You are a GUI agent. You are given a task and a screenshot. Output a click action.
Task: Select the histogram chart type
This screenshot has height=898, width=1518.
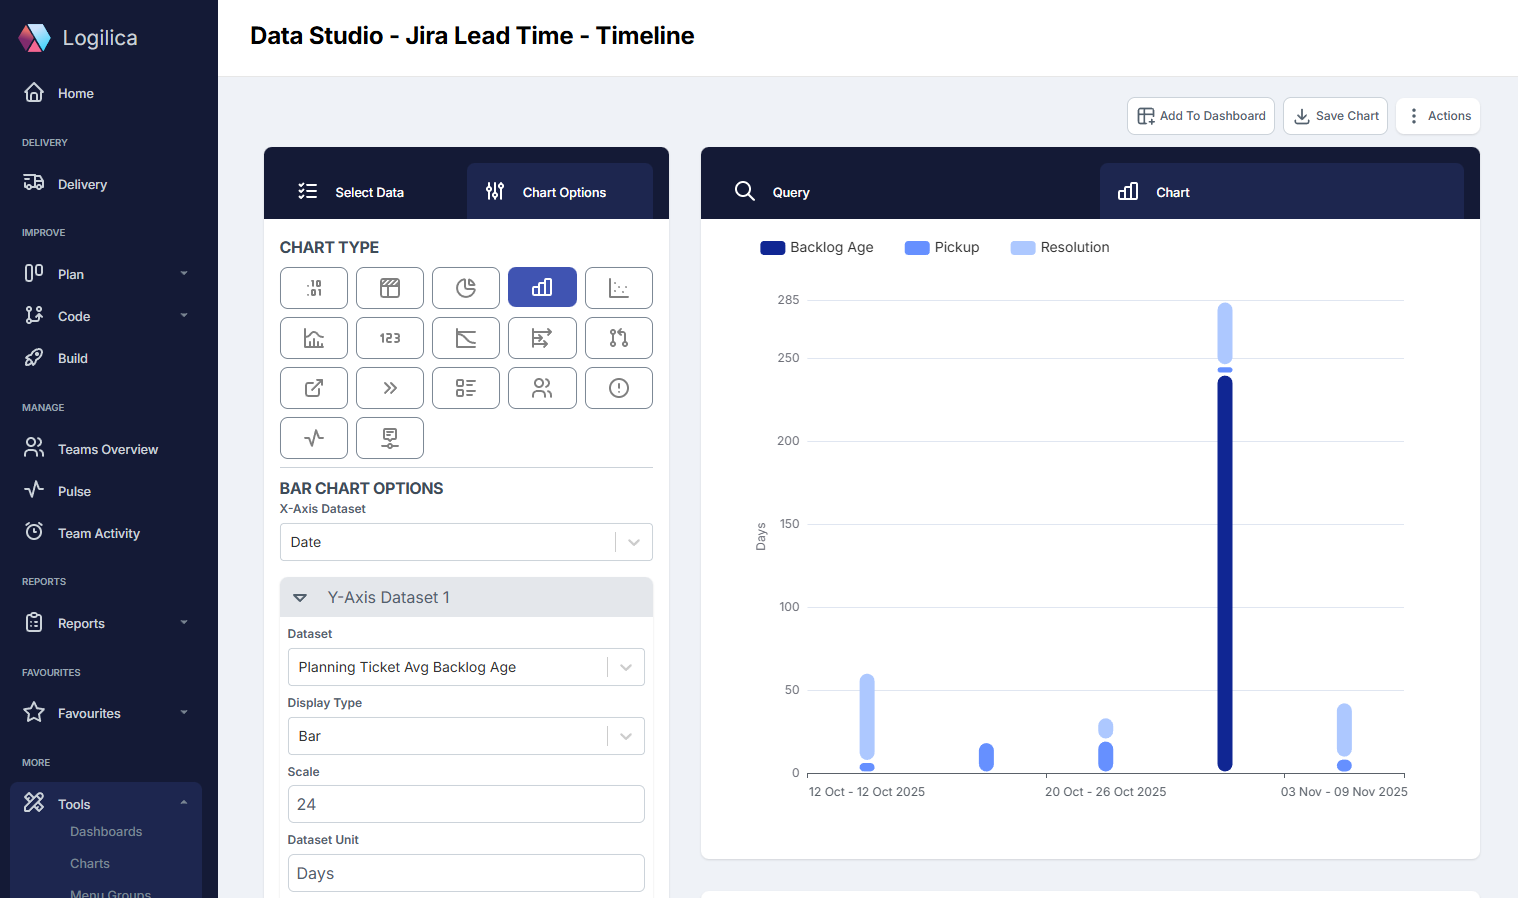coord(314,338)
